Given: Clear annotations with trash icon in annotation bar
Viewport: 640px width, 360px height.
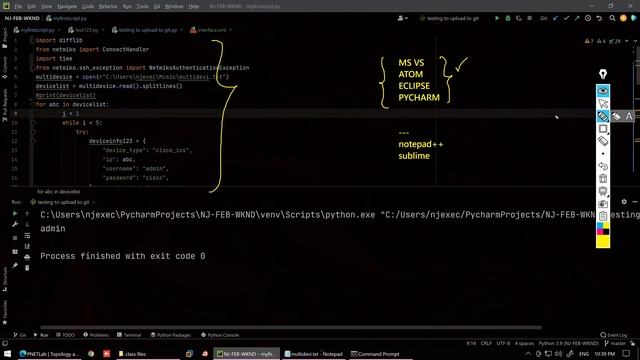Looking at the screenshot, I should coord(603,178).
